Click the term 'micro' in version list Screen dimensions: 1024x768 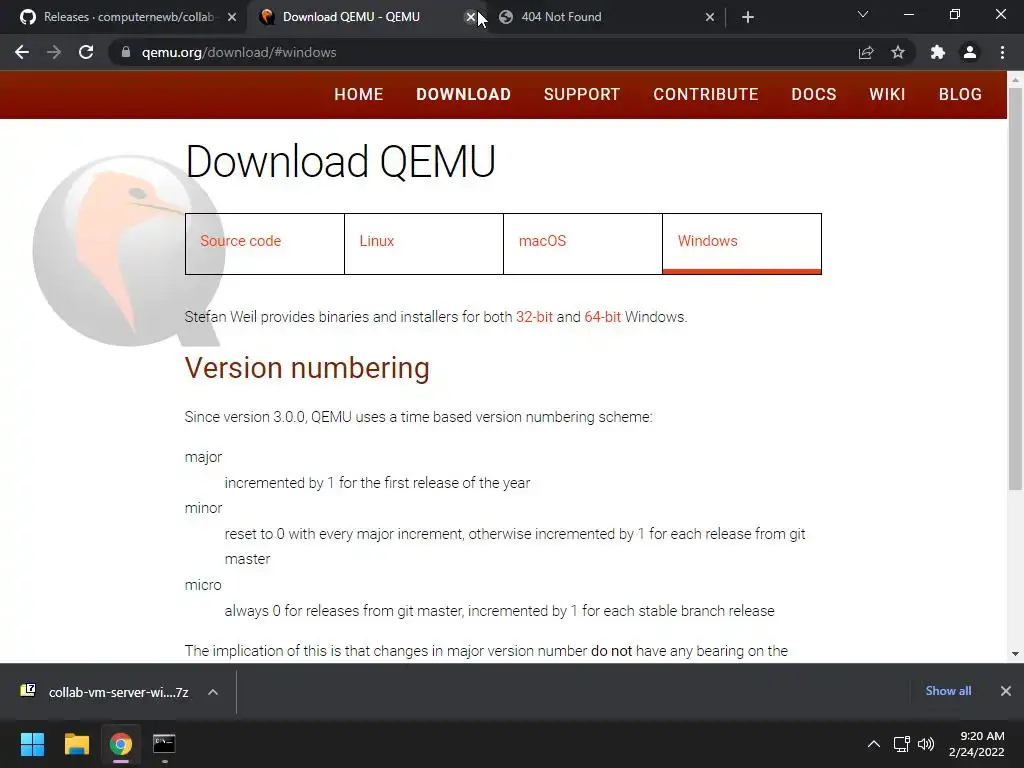click(x=203, y=585)
